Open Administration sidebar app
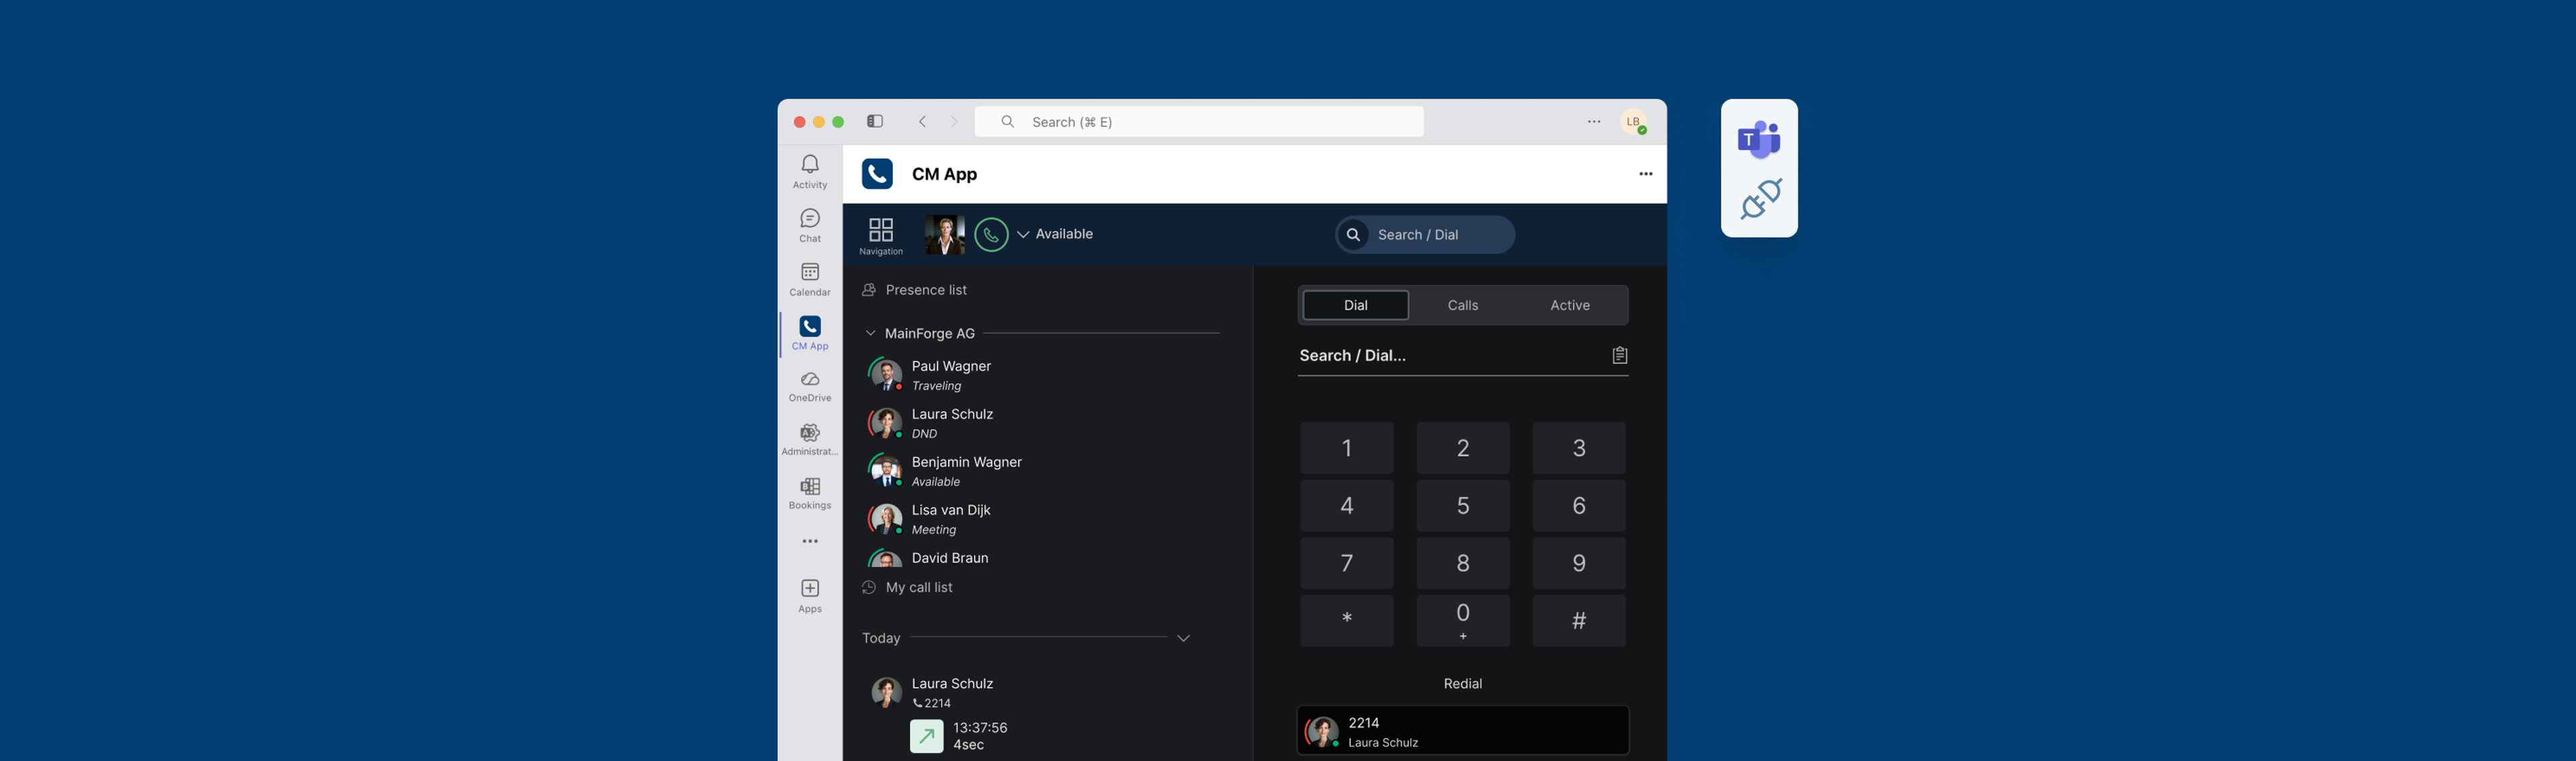Screen dimensions: 2576x761 click(810, 439)
